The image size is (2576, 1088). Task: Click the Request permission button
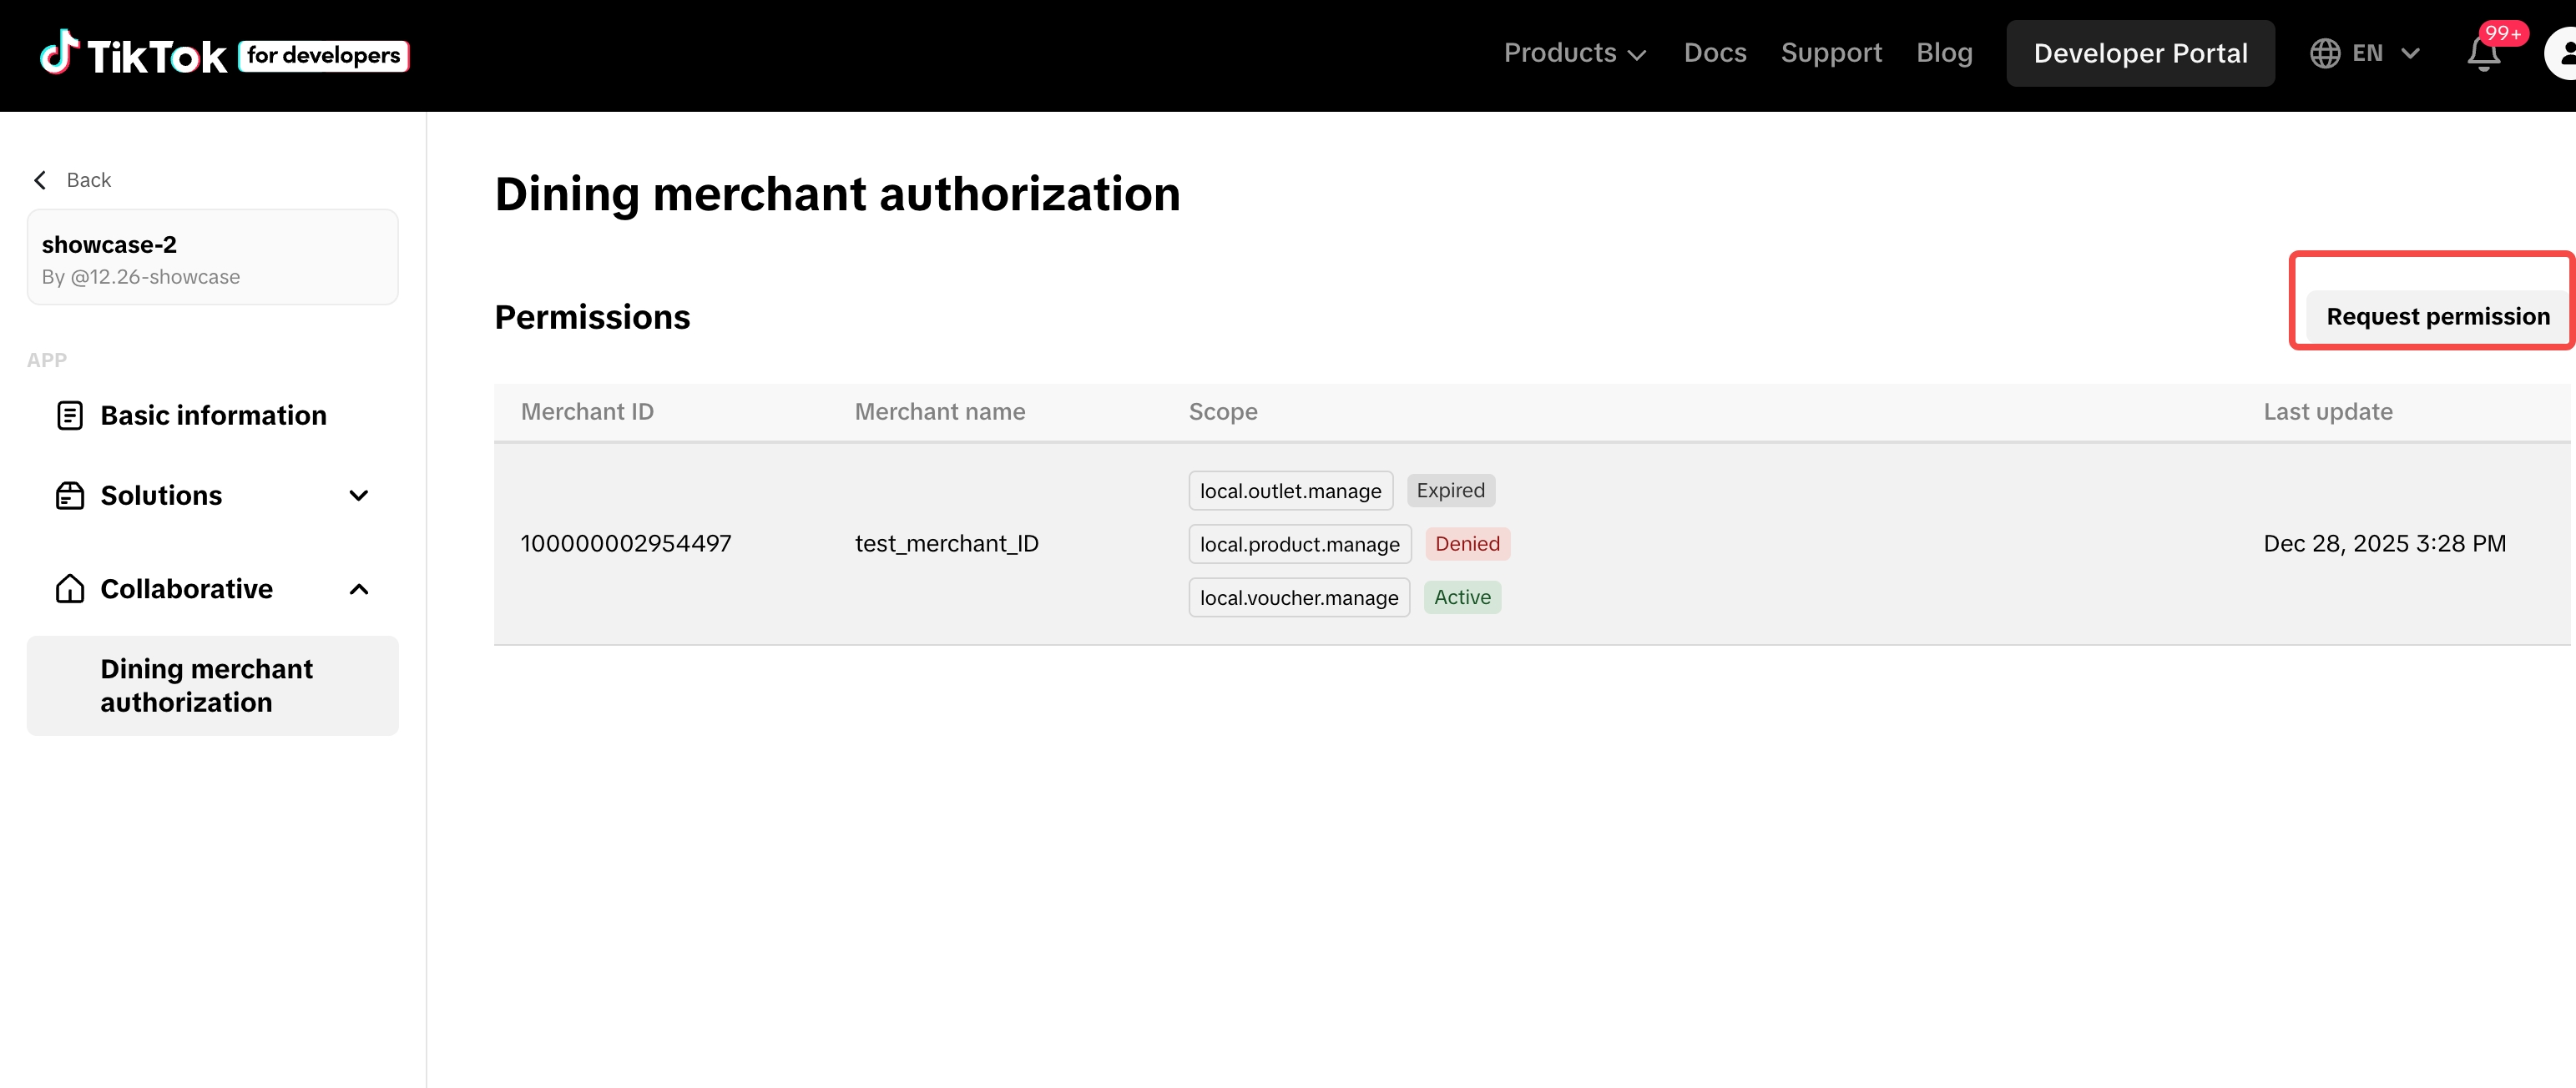pos(2437,317)
